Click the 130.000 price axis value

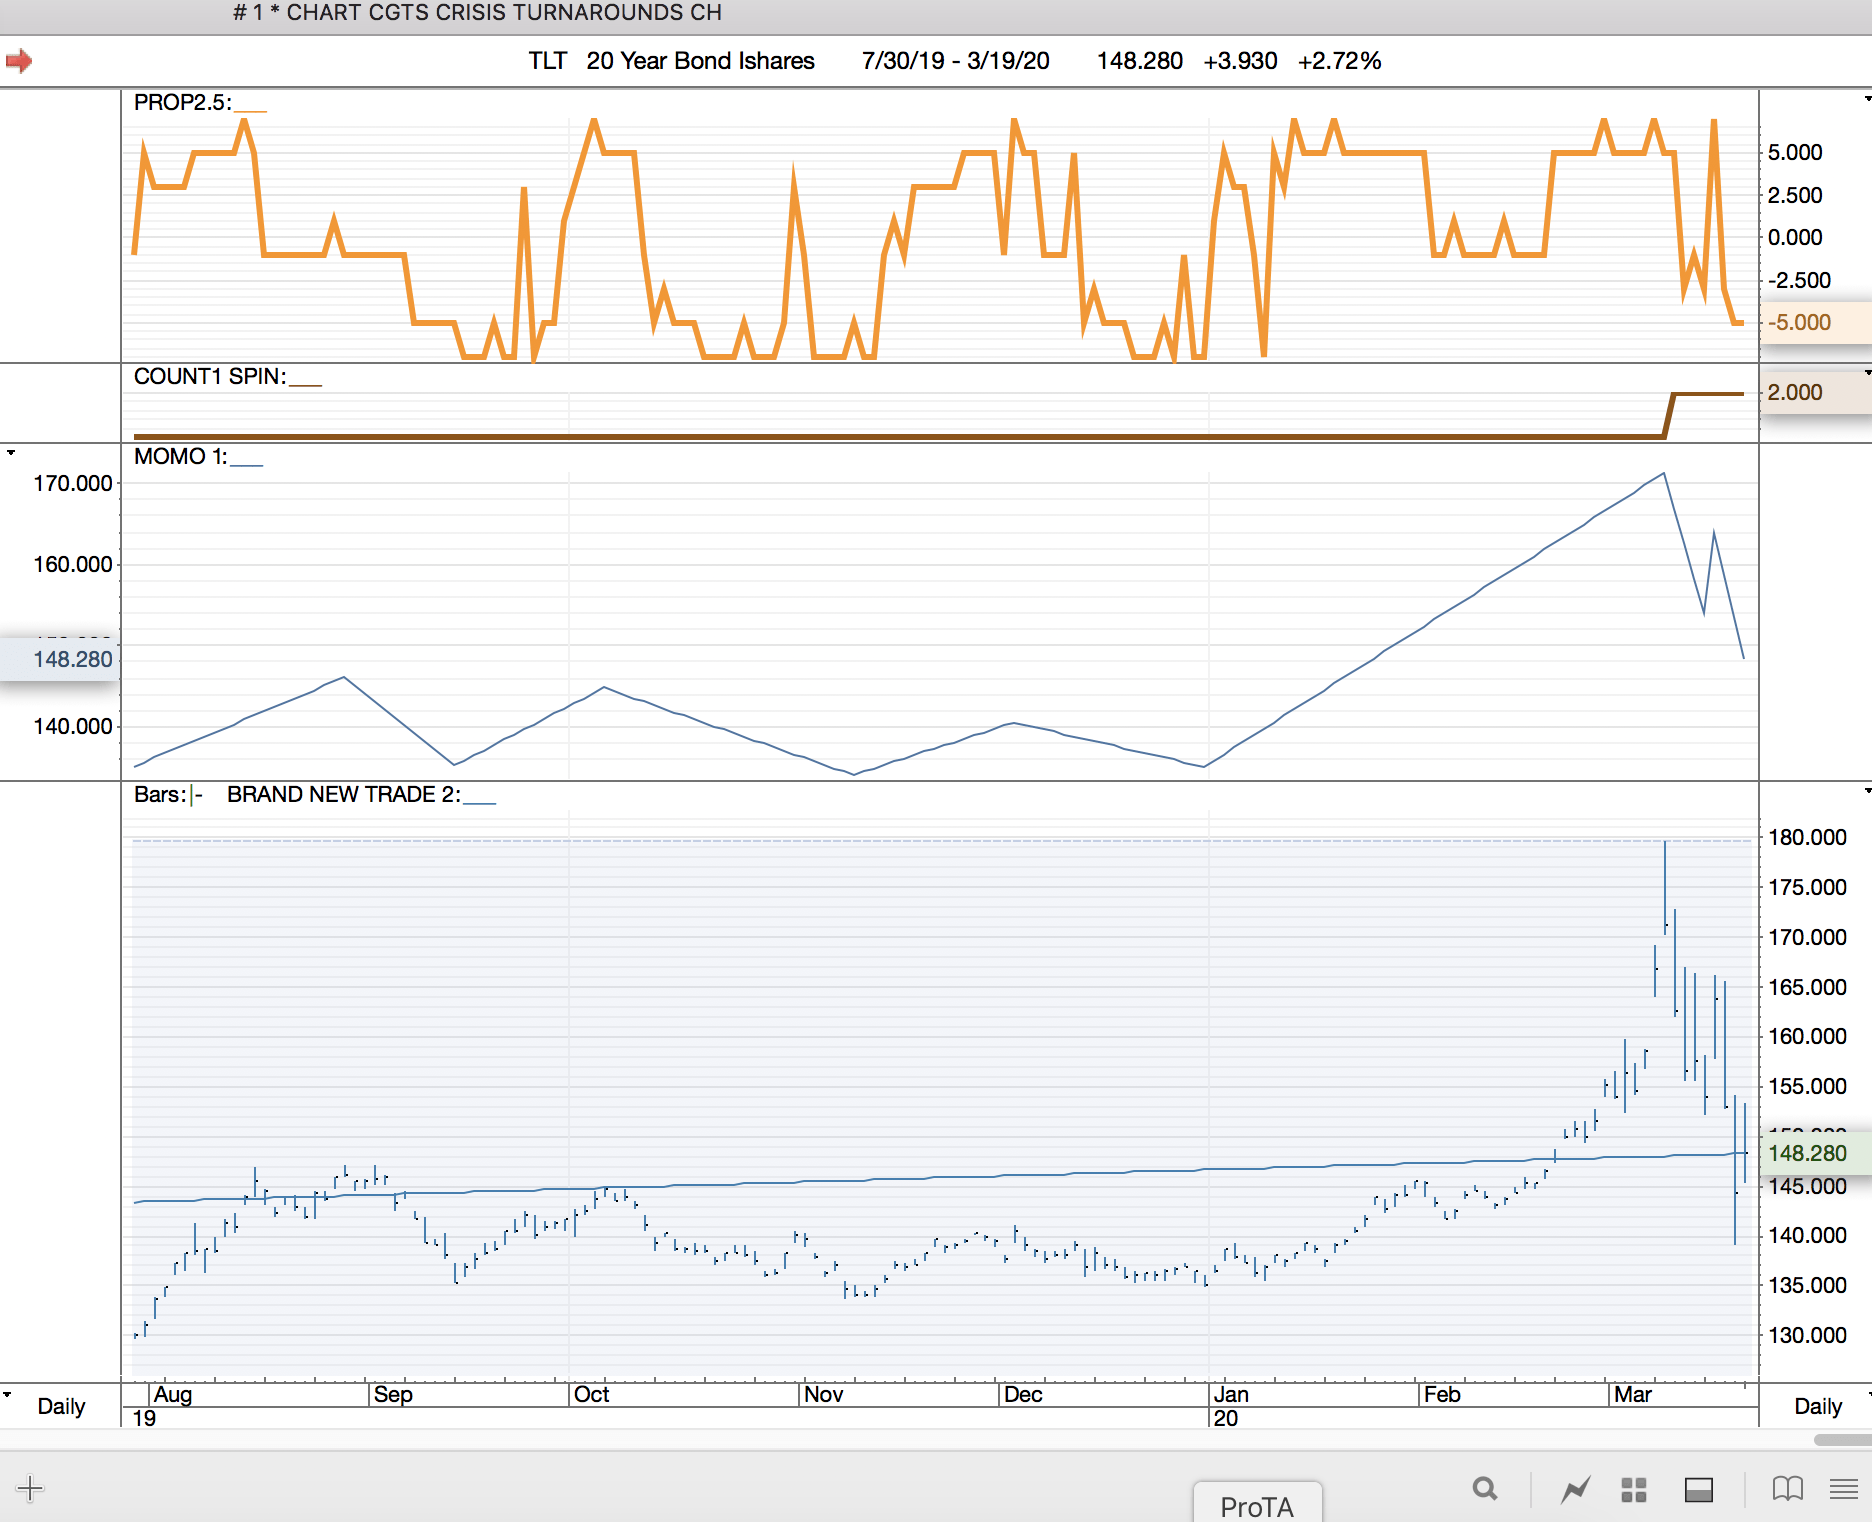tap(1807, 1335)
